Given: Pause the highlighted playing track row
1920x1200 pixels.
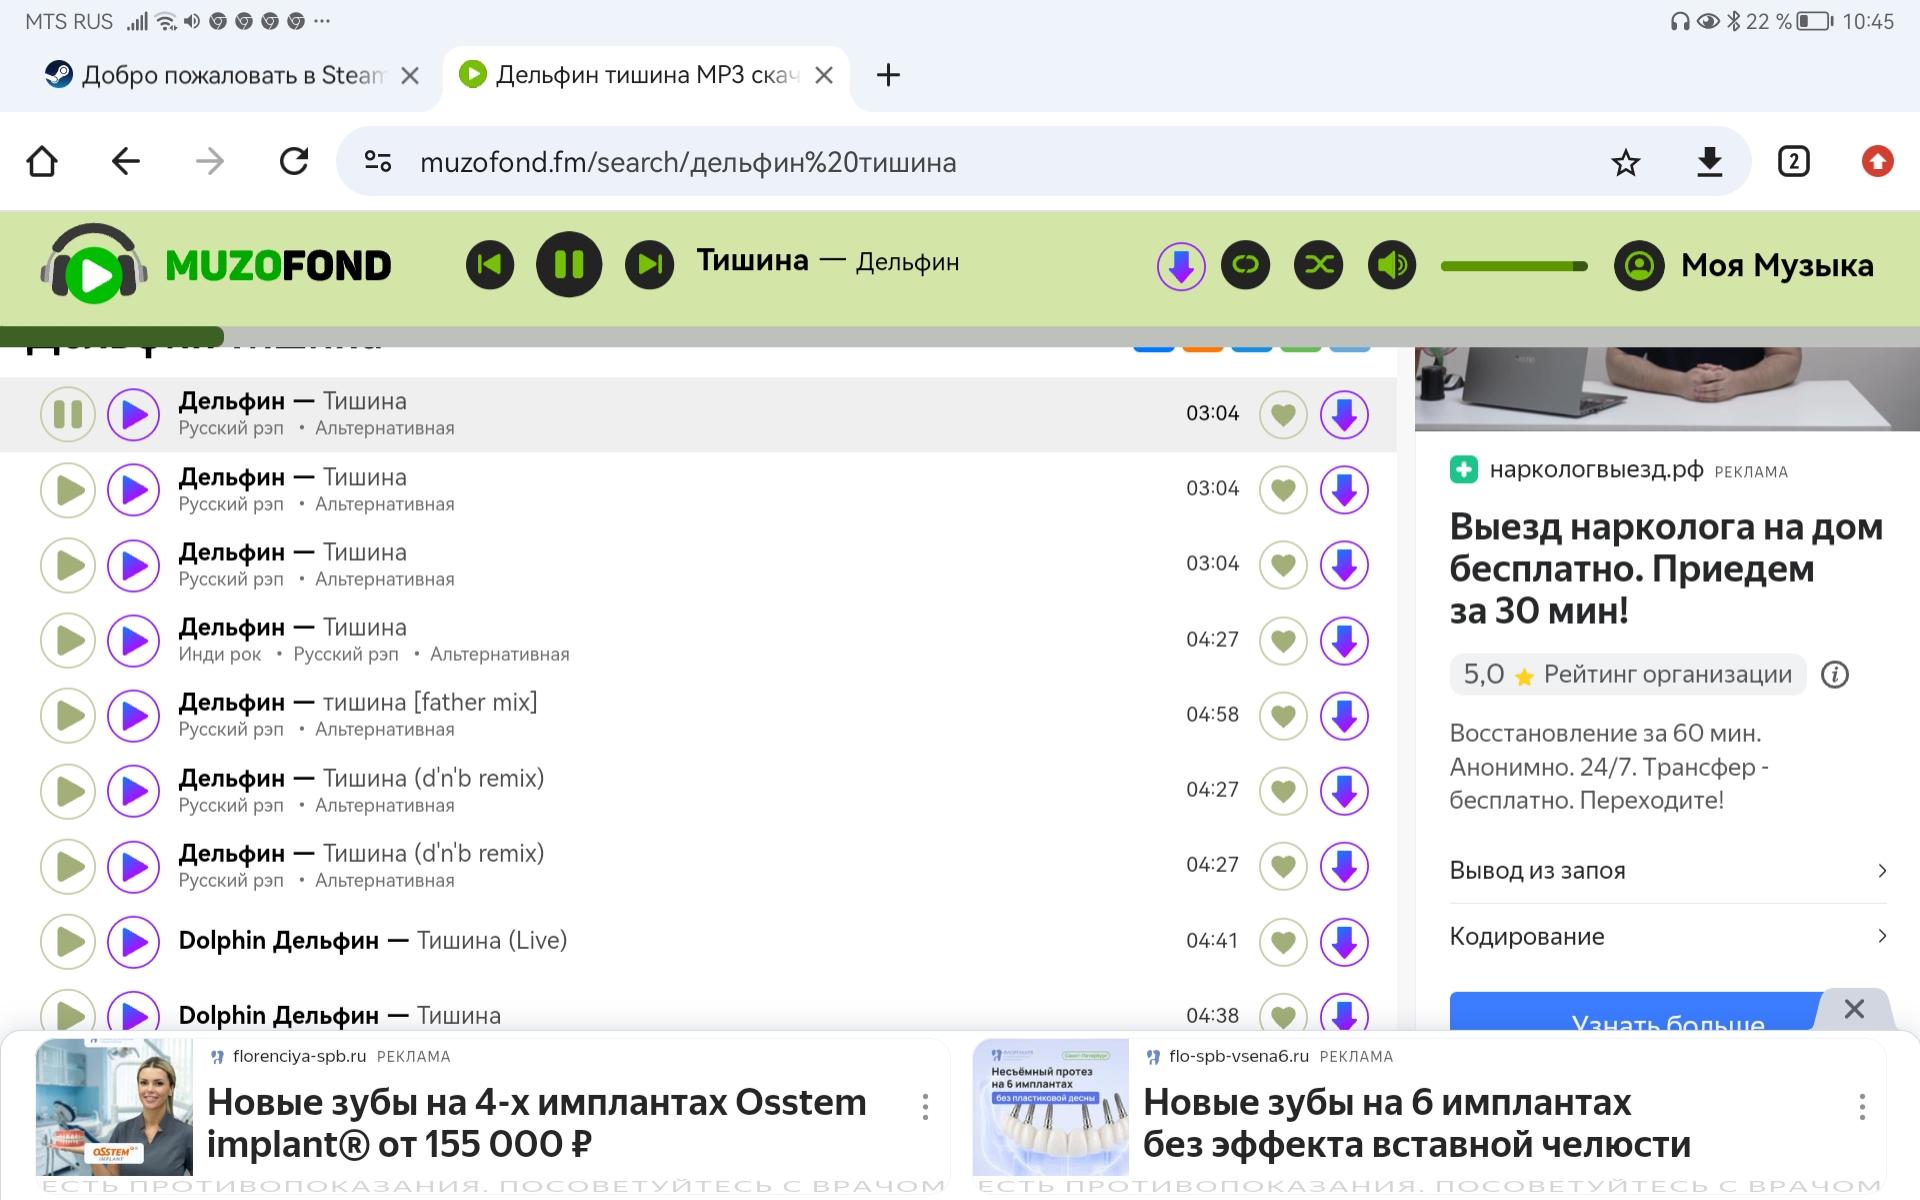Looking at the screenshot, I should point(68,414).
